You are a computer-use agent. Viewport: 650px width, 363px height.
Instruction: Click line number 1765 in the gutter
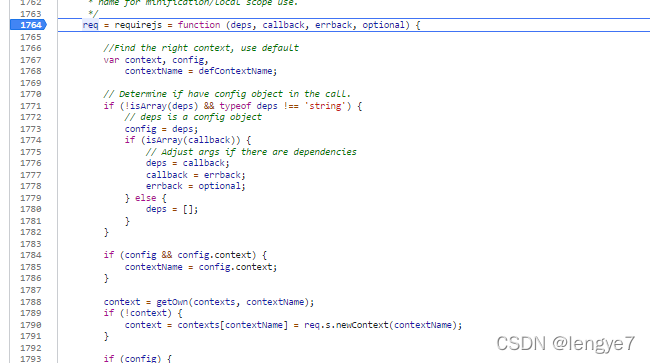(x=31, y=37)
